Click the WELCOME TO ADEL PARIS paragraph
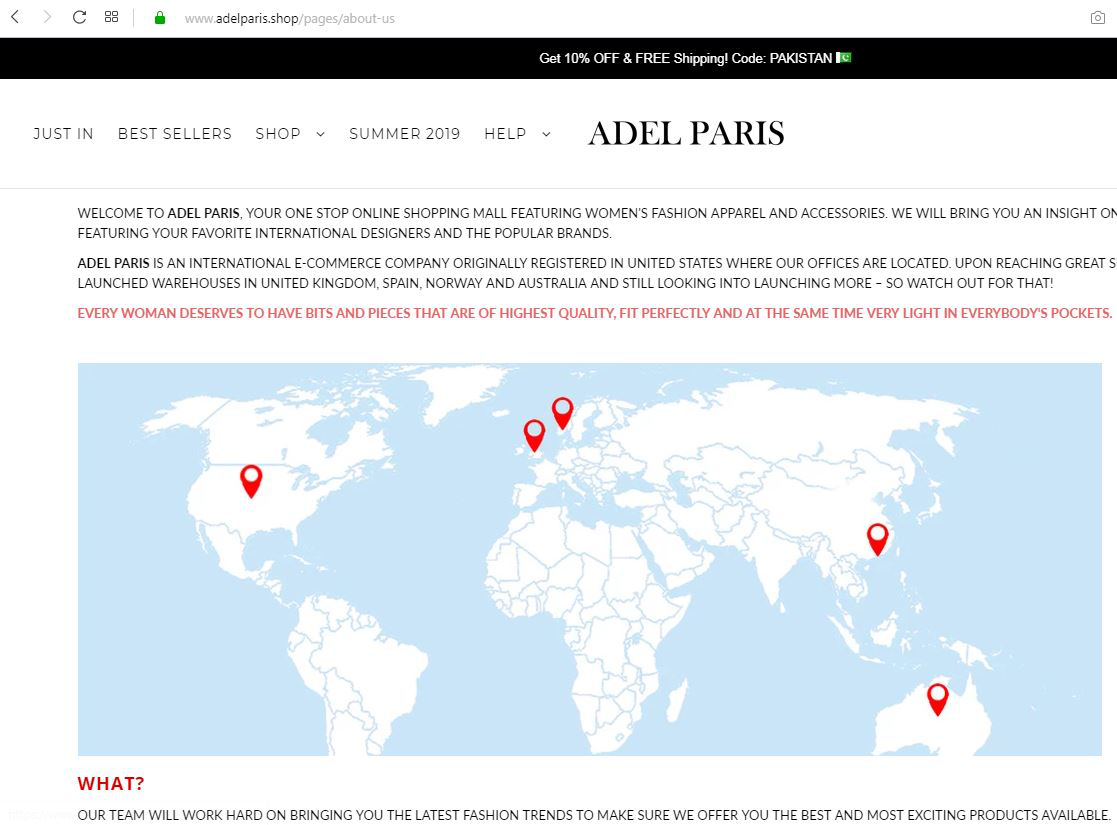The width and height of the screenshot is (1117, 825). (x=597, y=223)
